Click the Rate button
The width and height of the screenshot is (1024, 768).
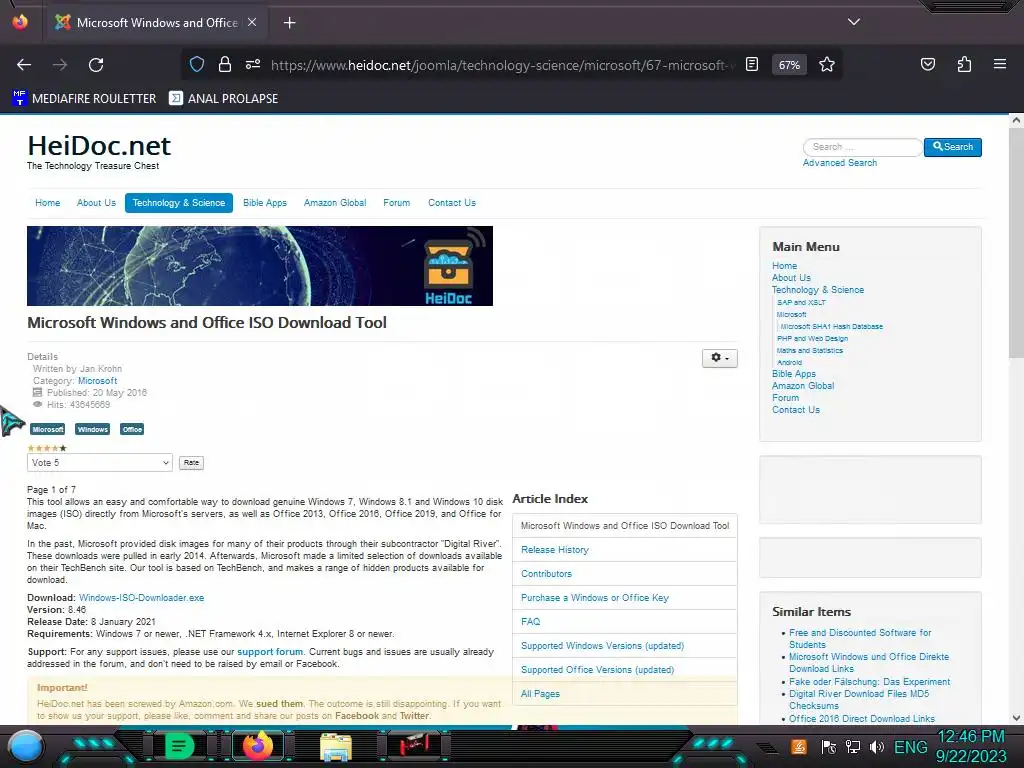pyautogui.click(x=191, y=462)
